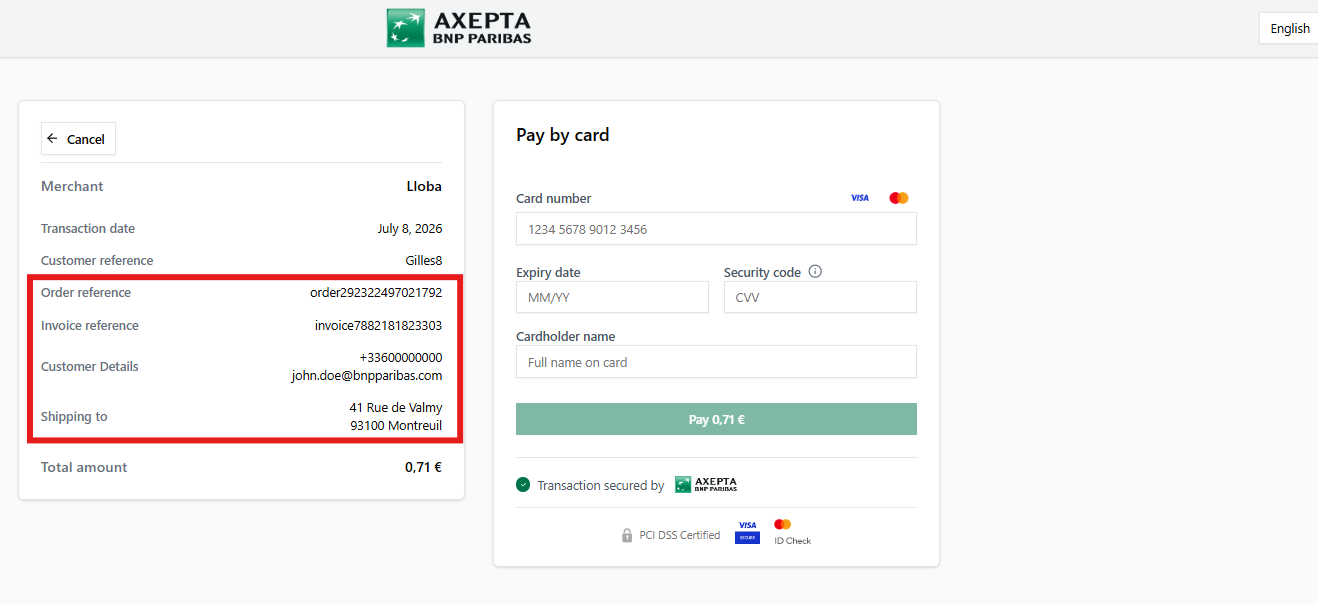Click the Total amount 0,71 € value
Image resolution: width=1318 pixels, height=604 pixels.
coord(423,467)
